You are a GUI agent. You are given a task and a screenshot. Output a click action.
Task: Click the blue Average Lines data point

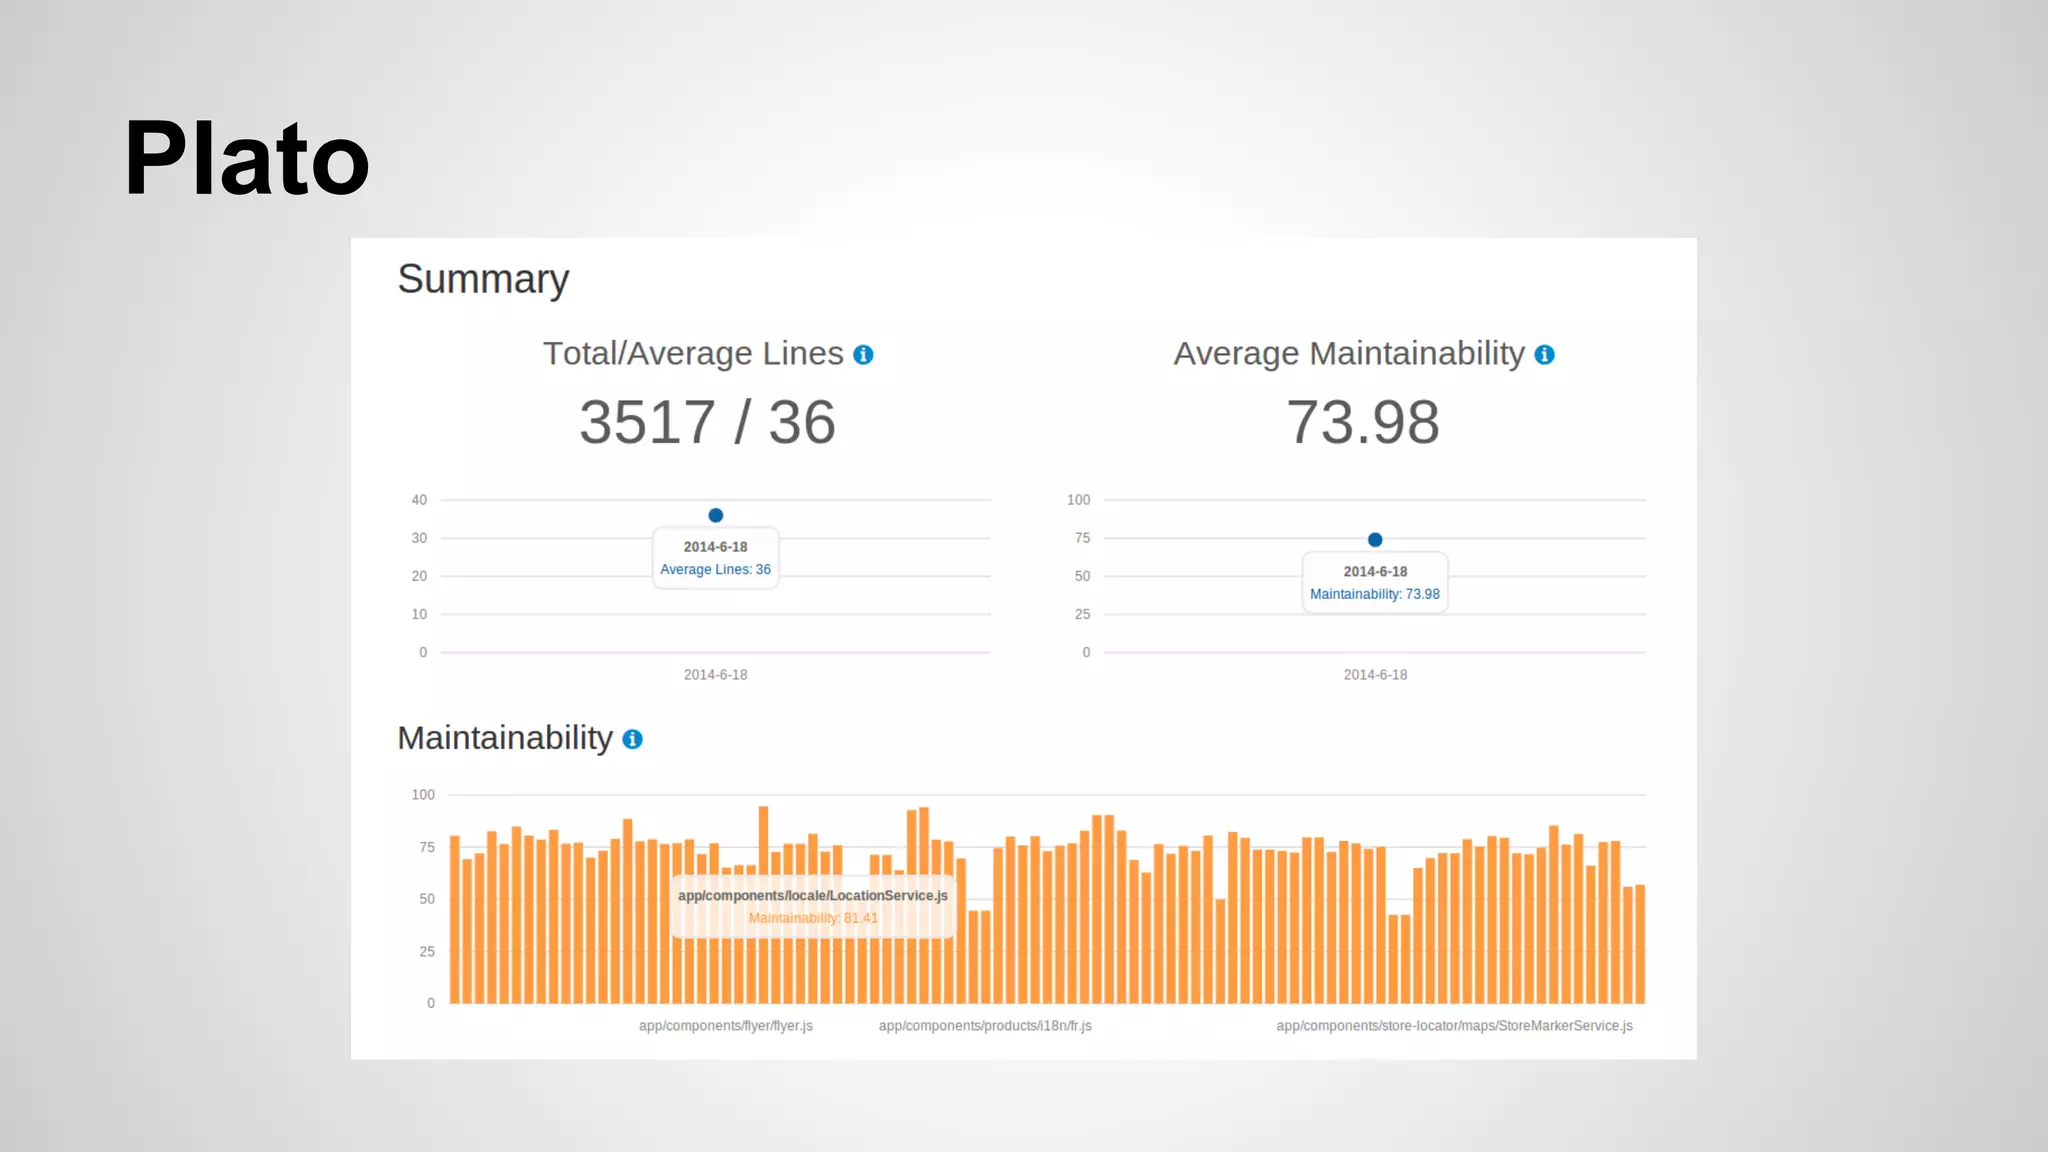point(715,515)
